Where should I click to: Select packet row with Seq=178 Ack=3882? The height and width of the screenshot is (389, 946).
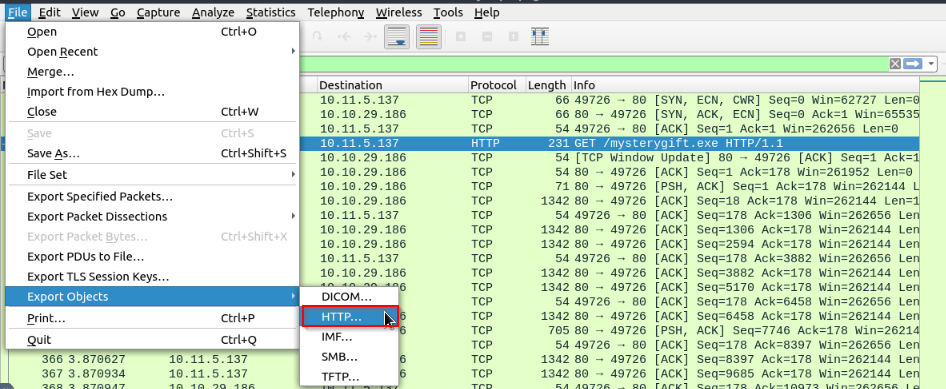click(609, 259)
